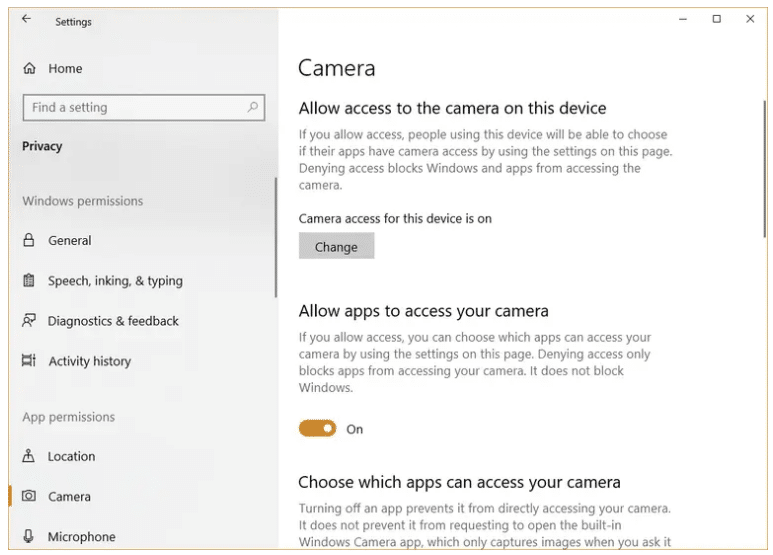Click the Windows permissions section label
773x555 pixels.
pyautogui.click(x=83, y=201)
